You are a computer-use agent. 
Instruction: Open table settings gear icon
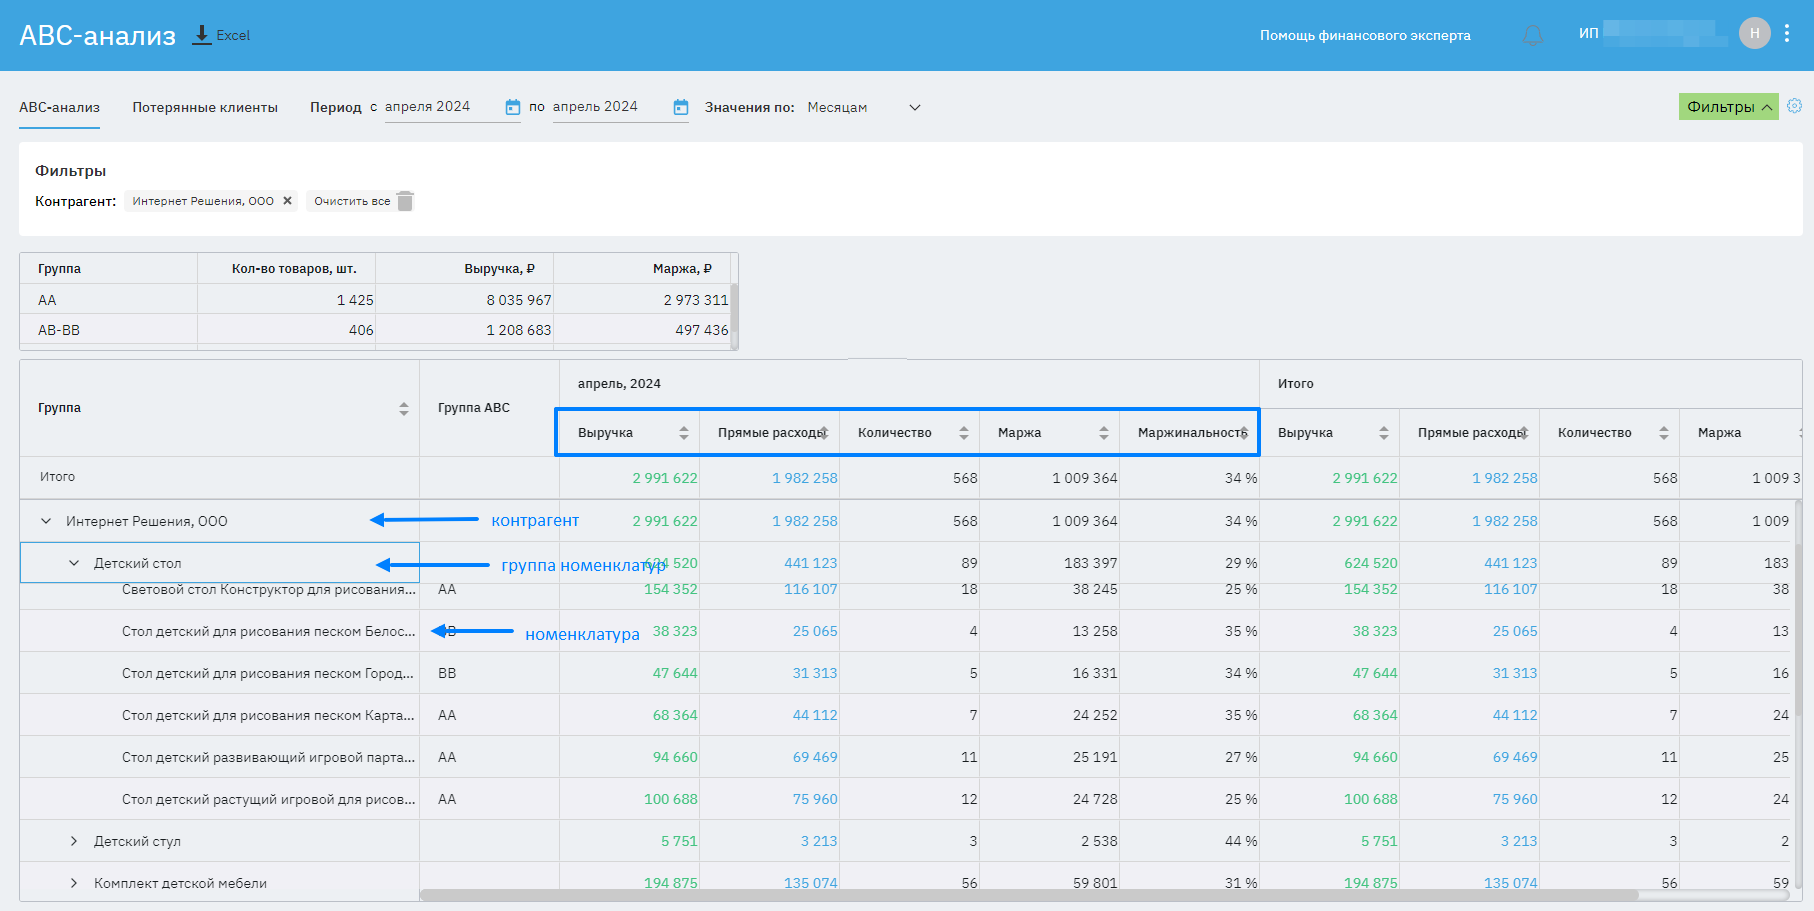pyautogui.click(x=1794, y=106)
